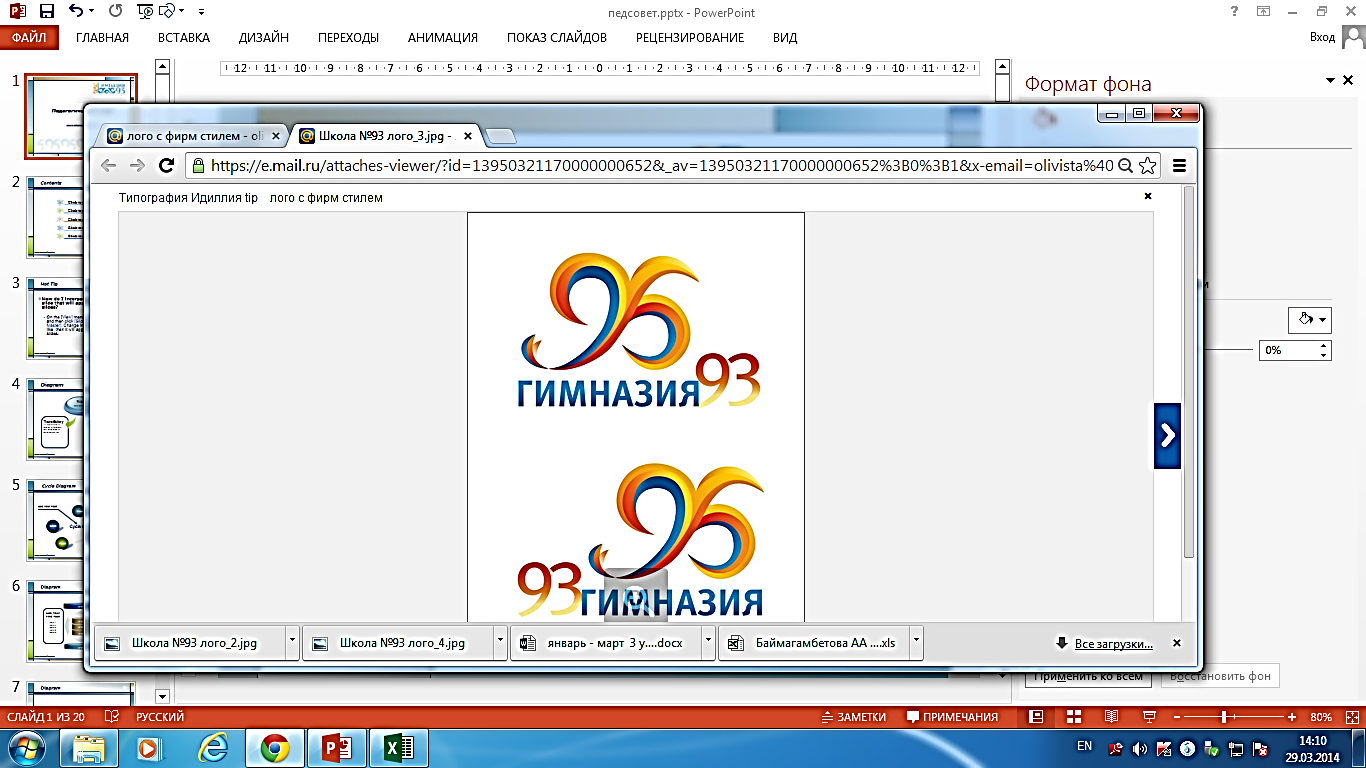
Task: Expand options for Баймагамбетова xls download
Action: click(x=916, y=643)
